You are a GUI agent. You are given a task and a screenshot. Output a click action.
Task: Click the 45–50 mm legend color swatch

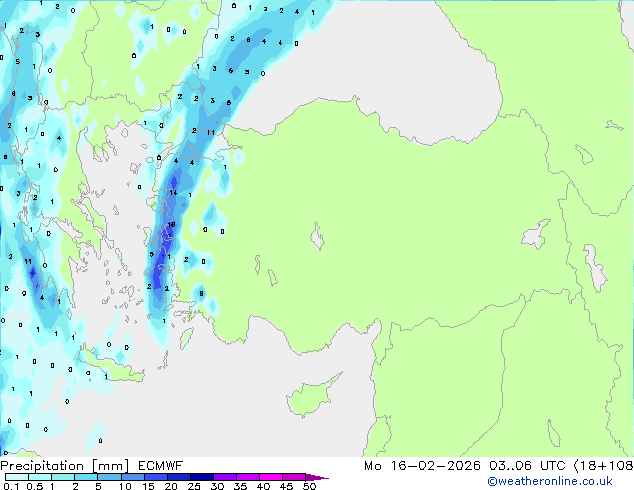tap(294, 477)
